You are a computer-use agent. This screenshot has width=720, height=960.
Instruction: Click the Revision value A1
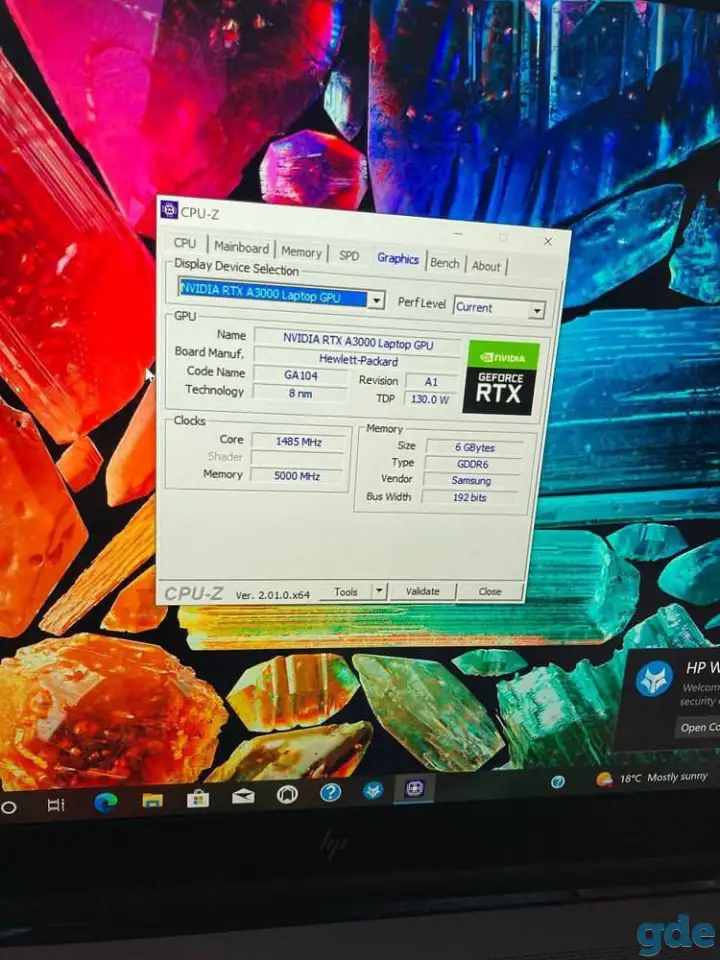(x=431, y=381)
